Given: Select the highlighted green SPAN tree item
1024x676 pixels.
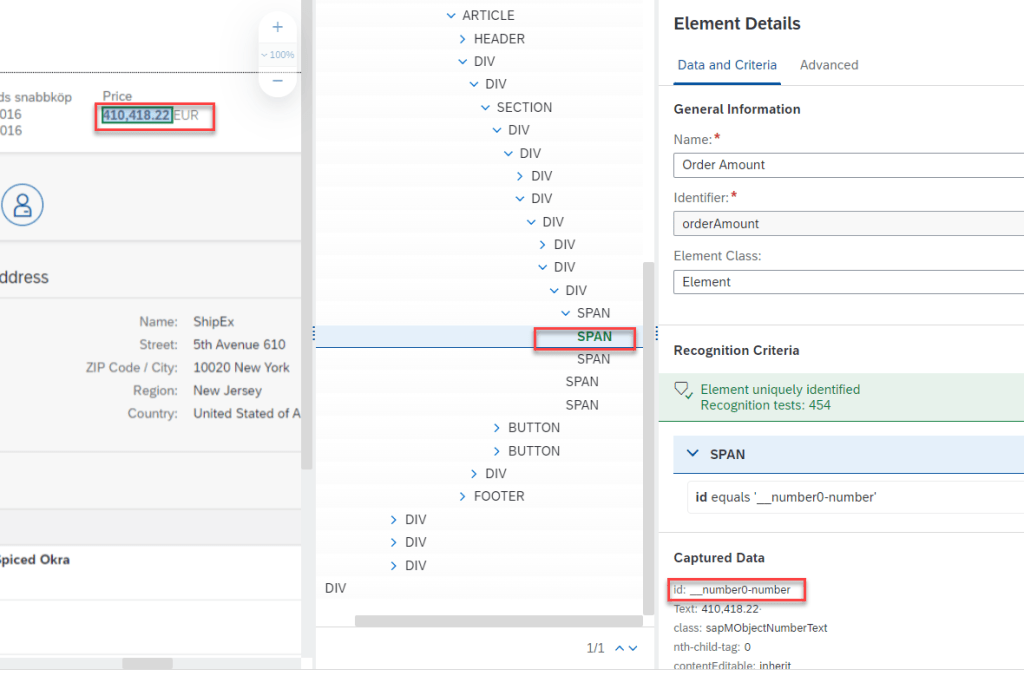Looking at the screenshot, I should click(594, 337).
